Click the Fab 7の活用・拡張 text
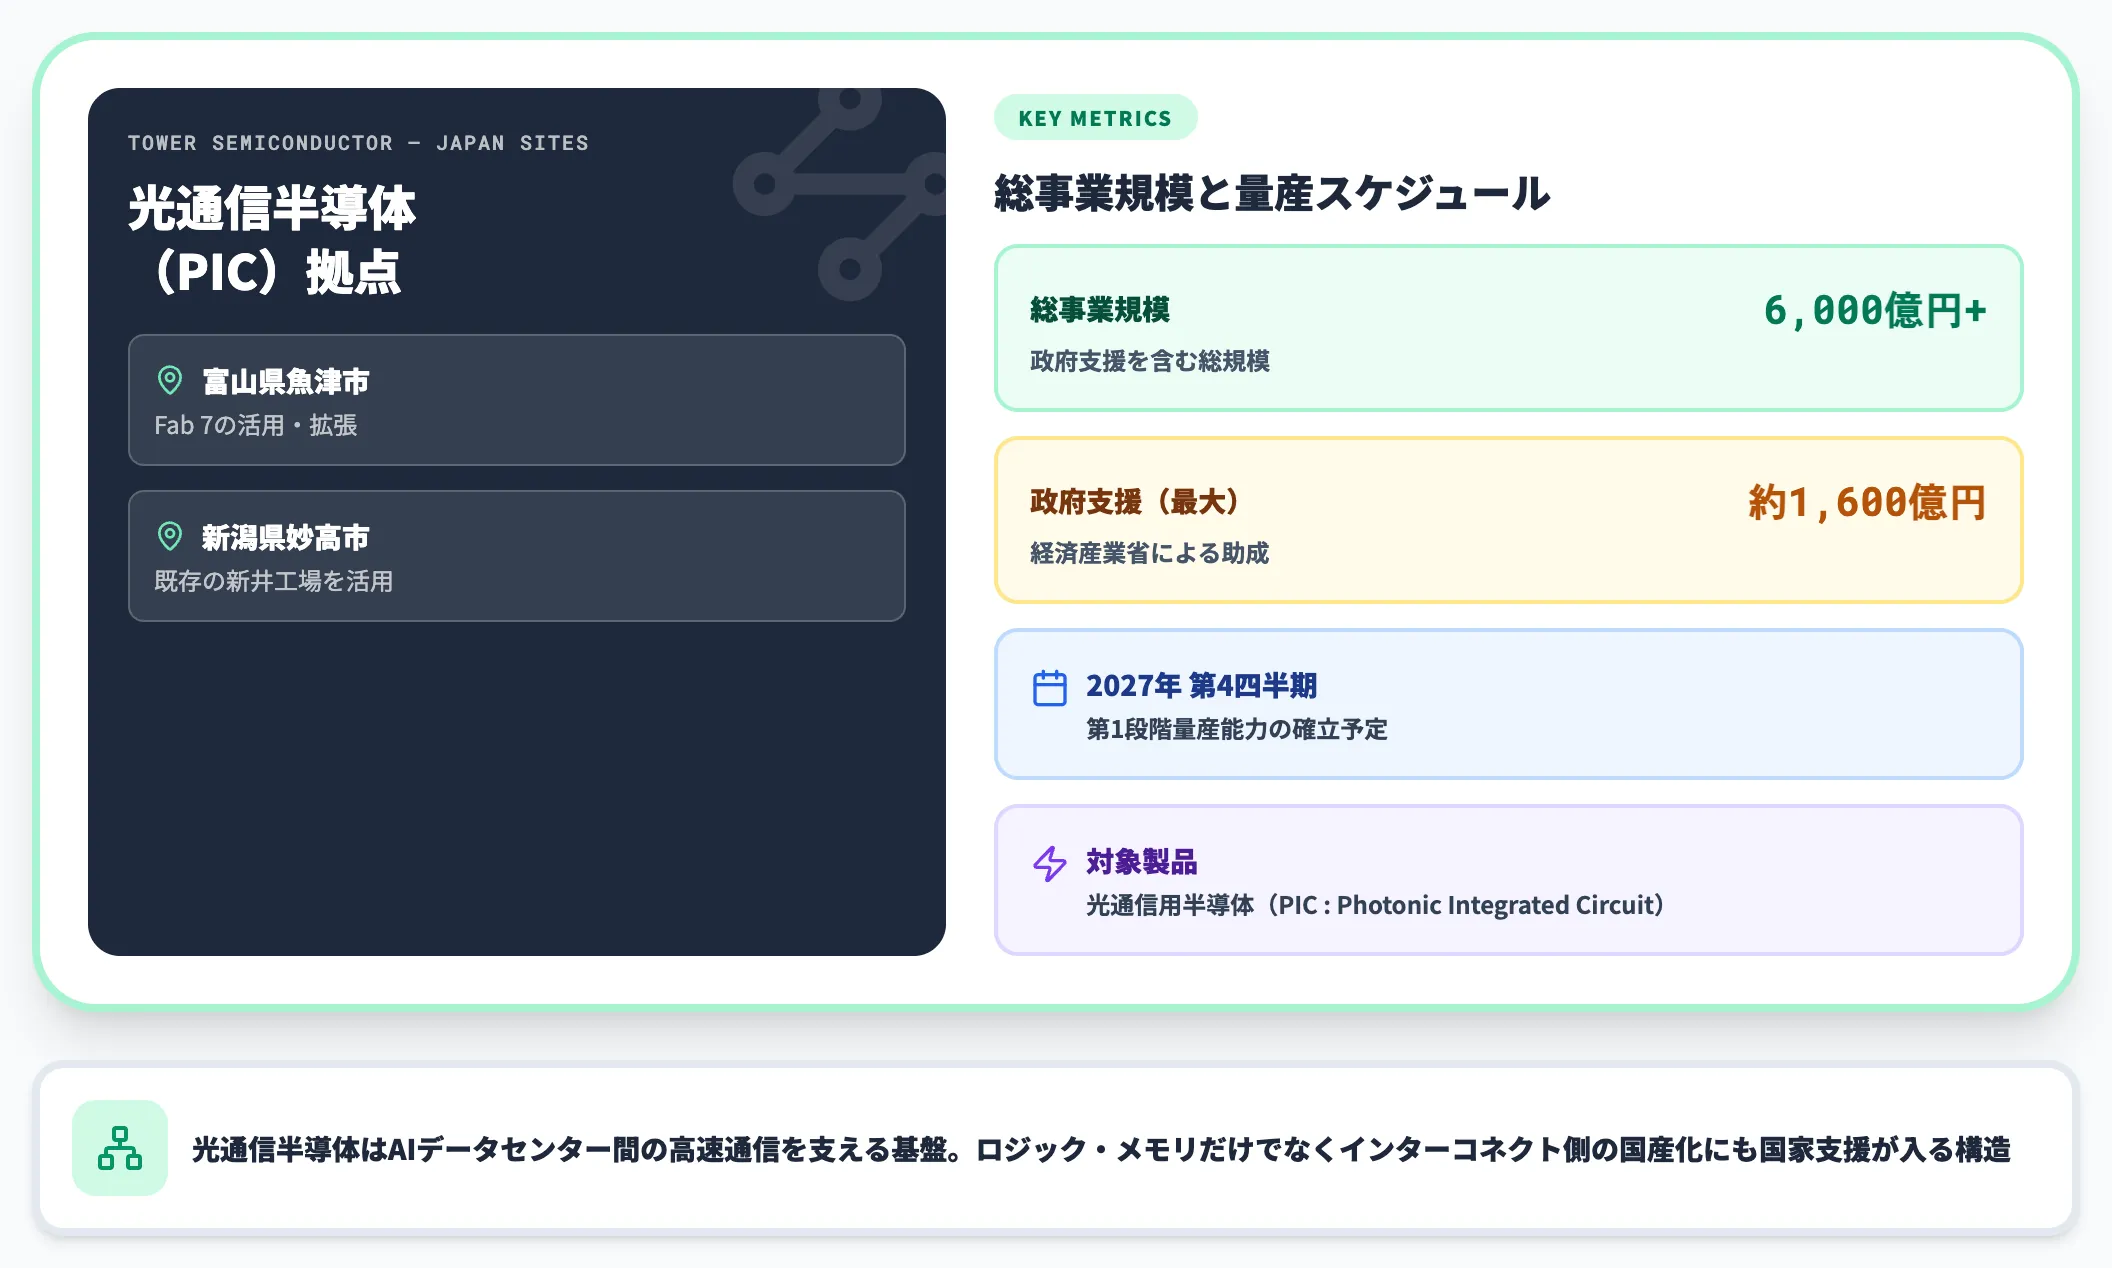Viewport: 2112px width, 1268px height. coord(256,425)
